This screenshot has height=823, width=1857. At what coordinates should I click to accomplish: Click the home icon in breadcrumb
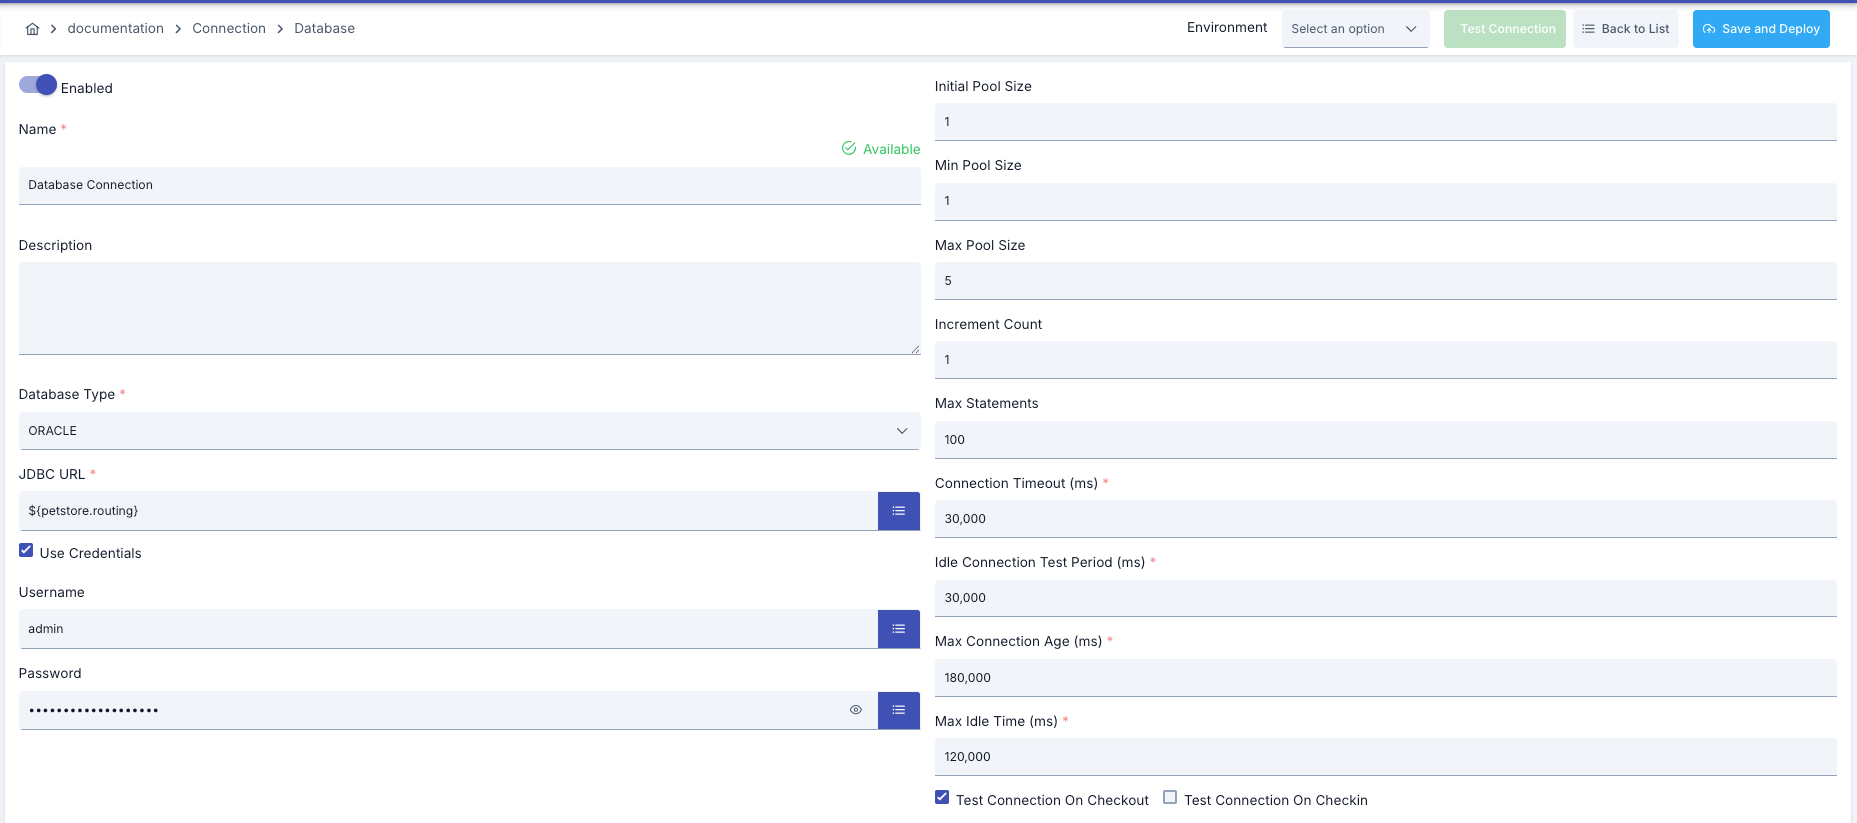32,29
